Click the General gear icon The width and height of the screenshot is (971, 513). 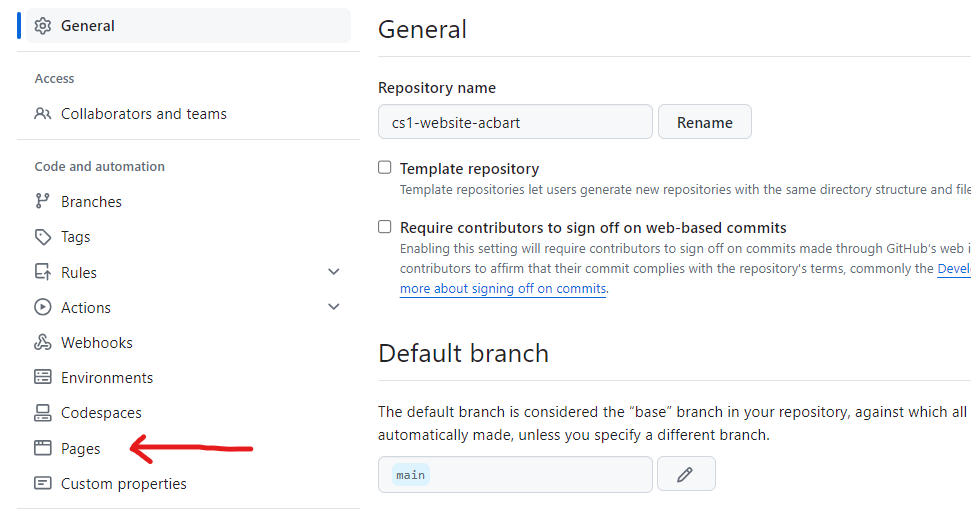click(x=43, y=26)
